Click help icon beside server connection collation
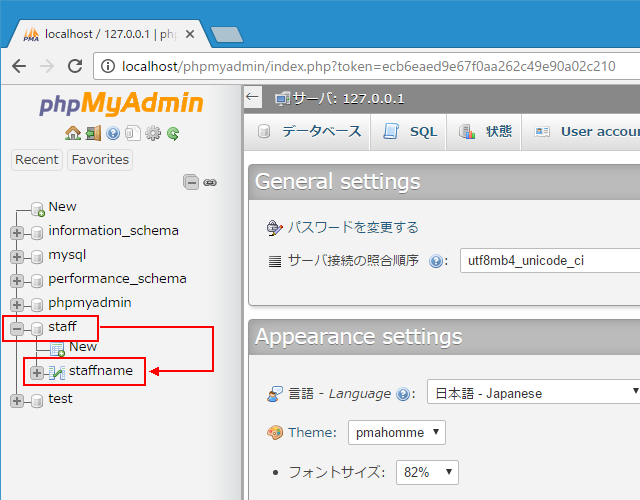 coord(436,261)
